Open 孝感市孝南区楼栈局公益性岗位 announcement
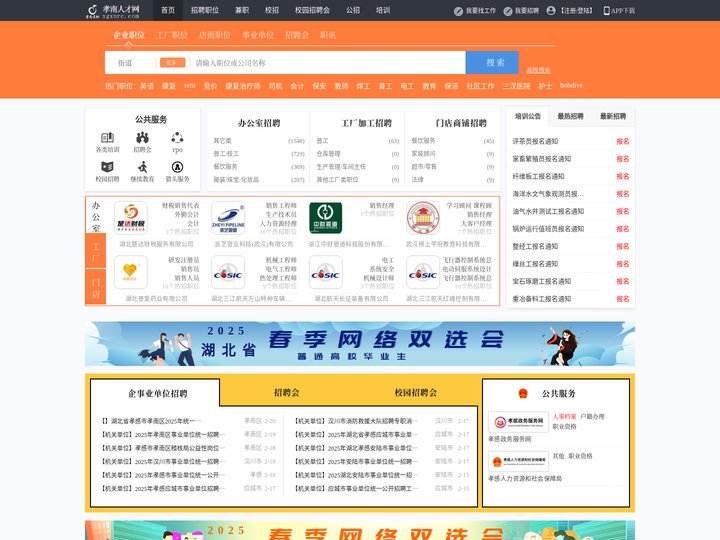The image size is (720, 540). (x=161, y=448)
